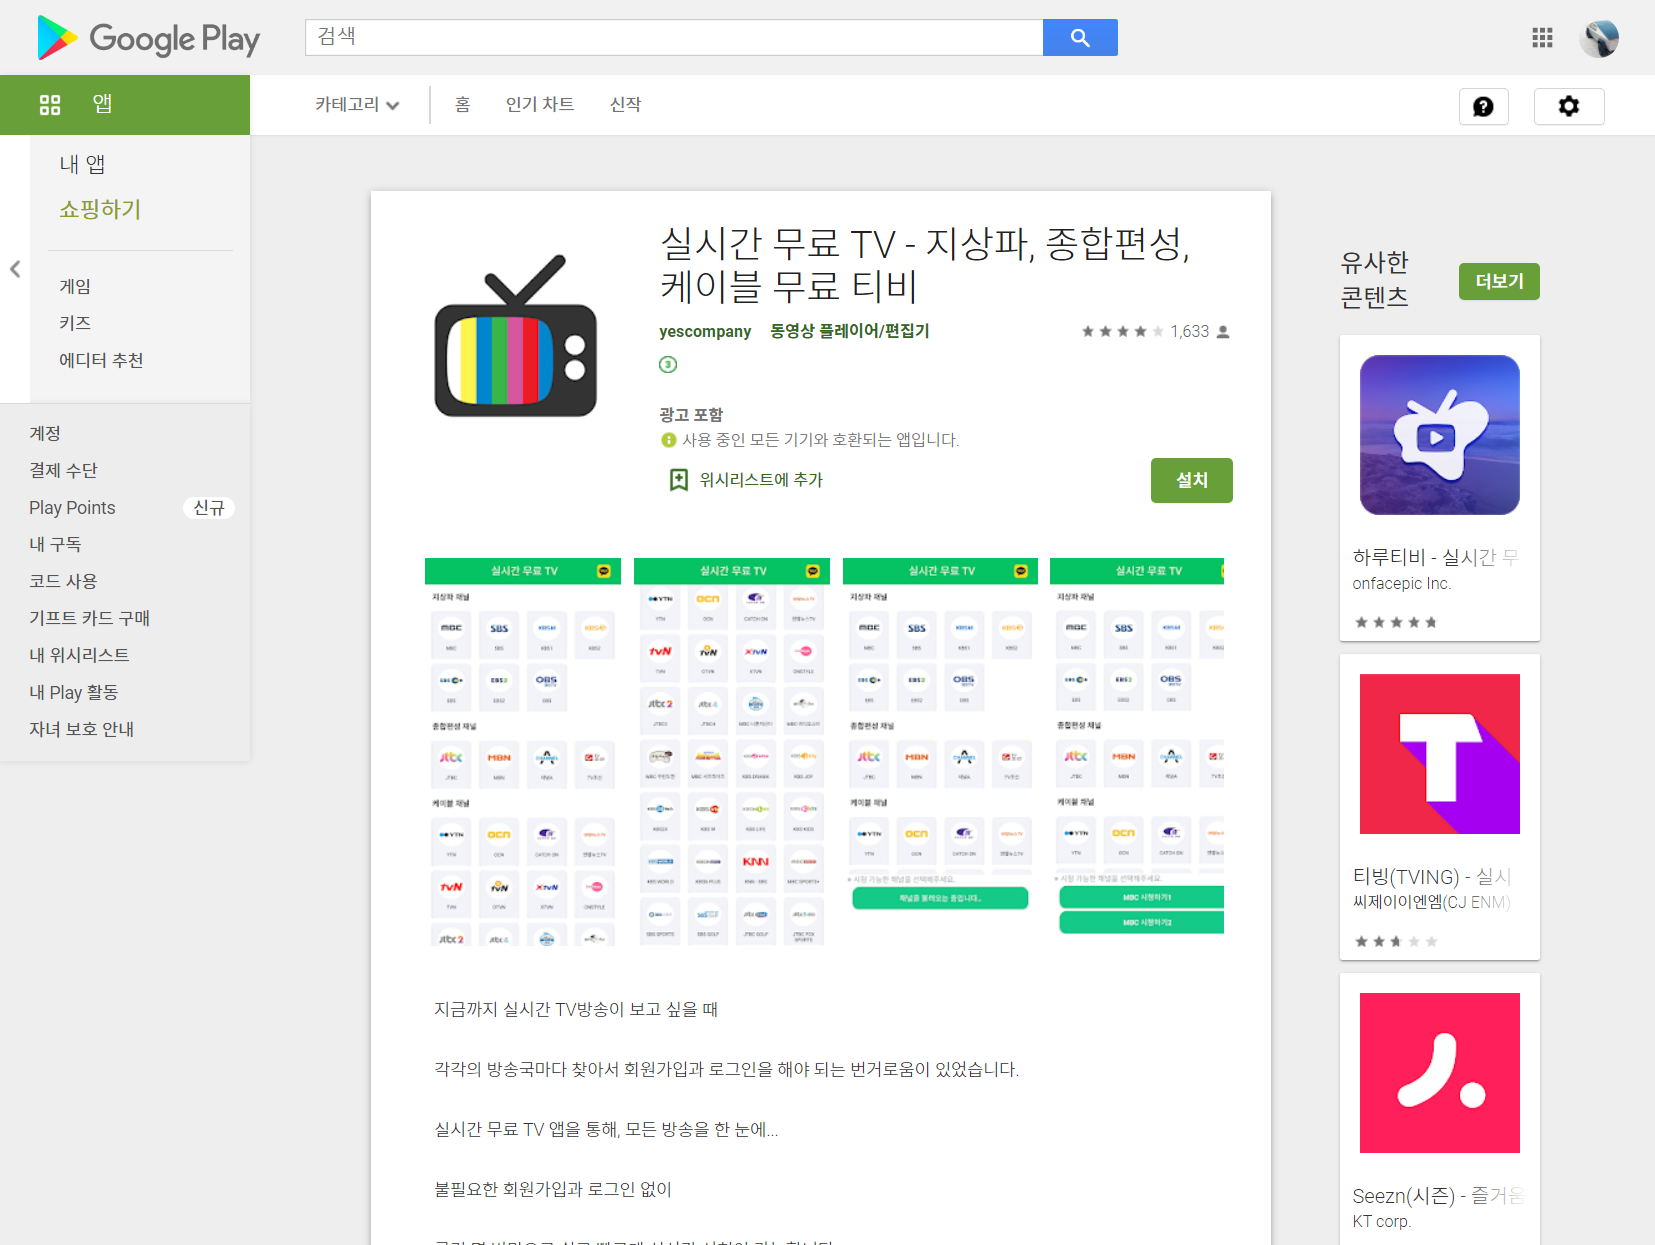Click the 앱 header label
Image resolution: width=1655 pixels, height=1245 pixels.
tap(102, 104)
